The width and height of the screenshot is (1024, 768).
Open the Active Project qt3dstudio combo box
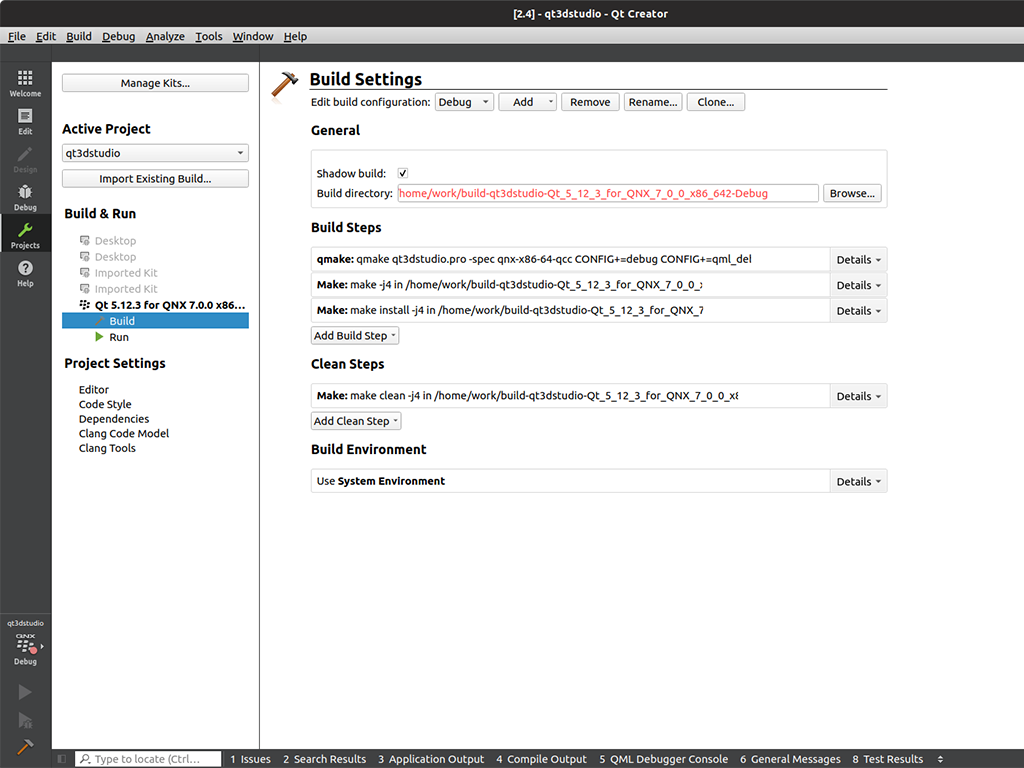(x=155, y=154)
